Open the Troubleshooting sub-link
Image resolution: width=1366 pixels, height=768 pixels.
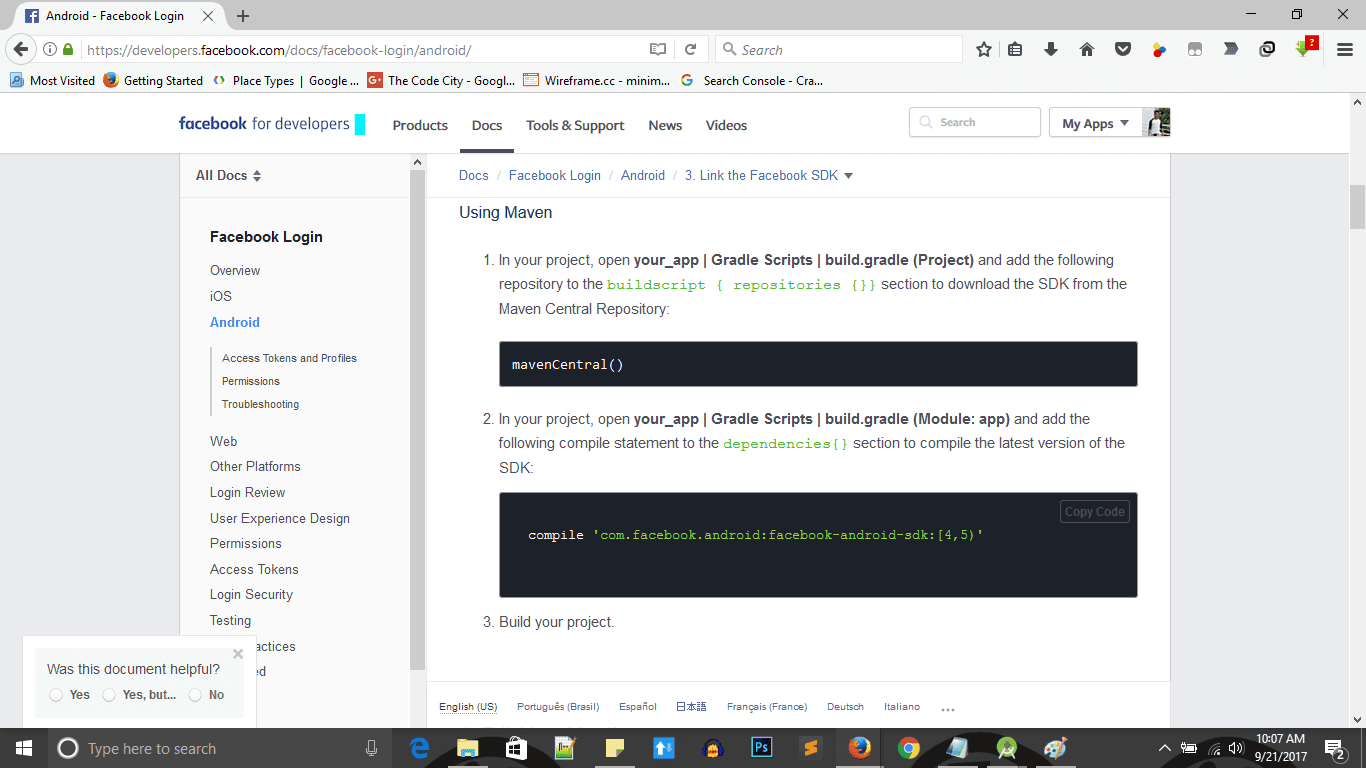tap(260, 404)
